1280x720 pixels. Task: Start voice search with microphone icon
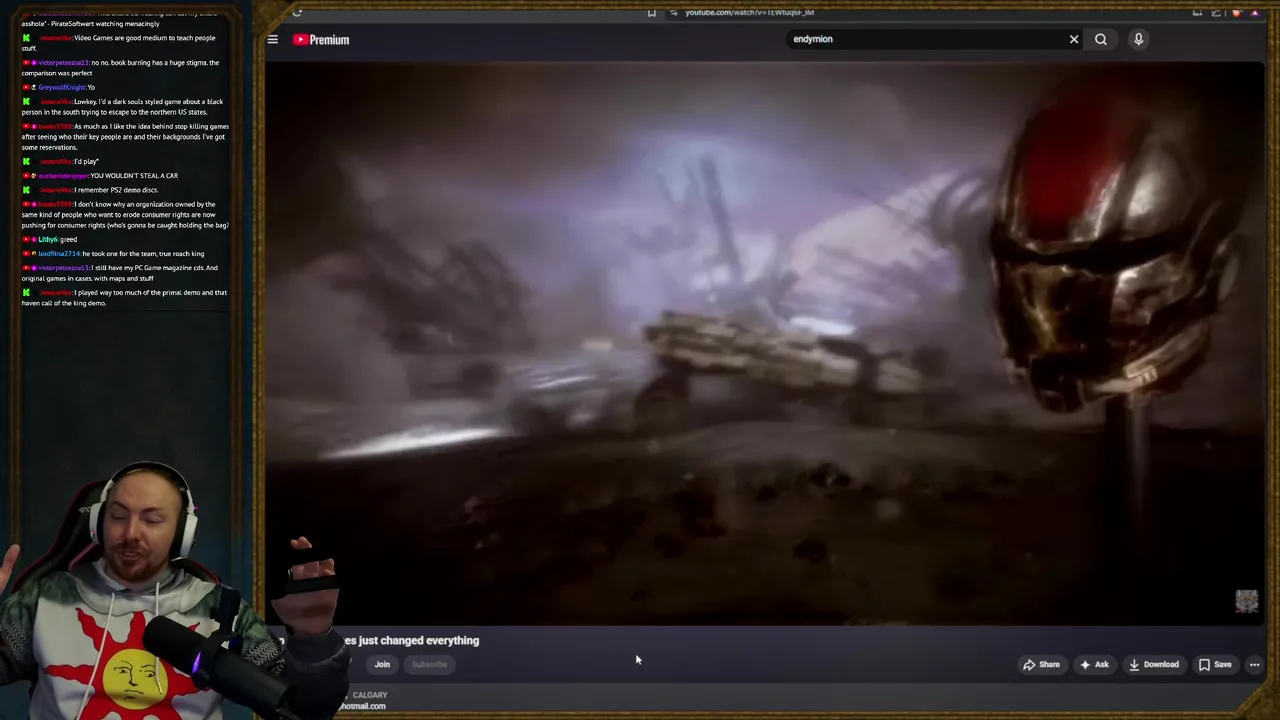click(1138, 39)
